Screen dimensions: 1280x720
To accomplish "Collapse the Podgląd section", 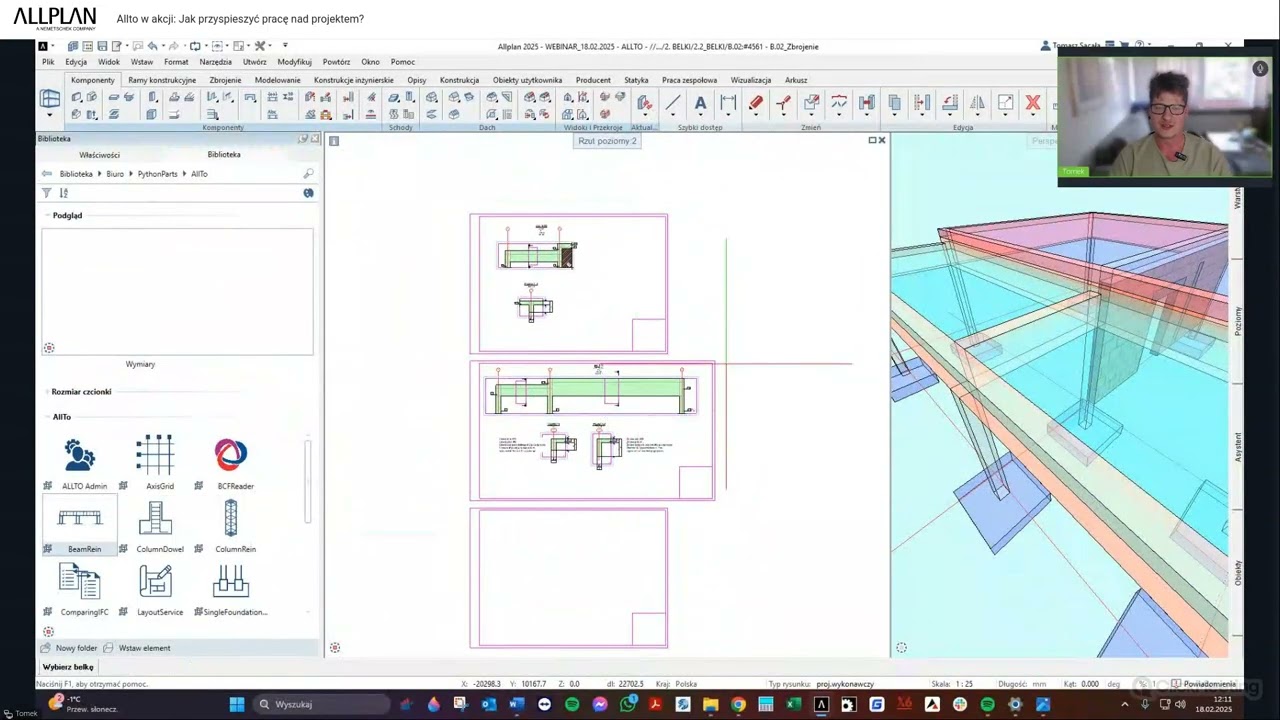I will pyautogui.click(x=46, y=216).
